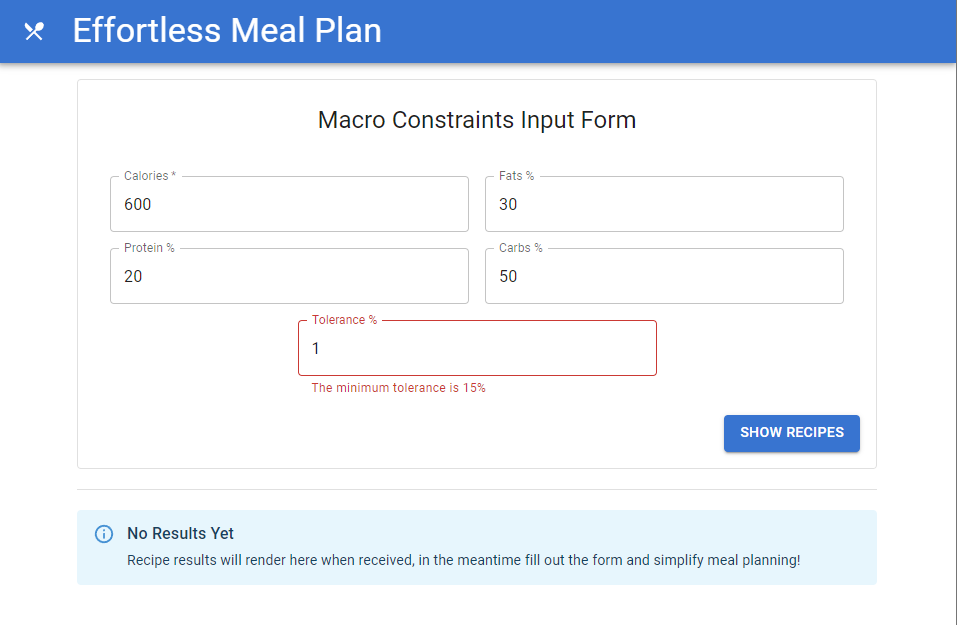The image size is (957, 625).
Task: Click inside the Carbs % field
Action: point(663,276)
